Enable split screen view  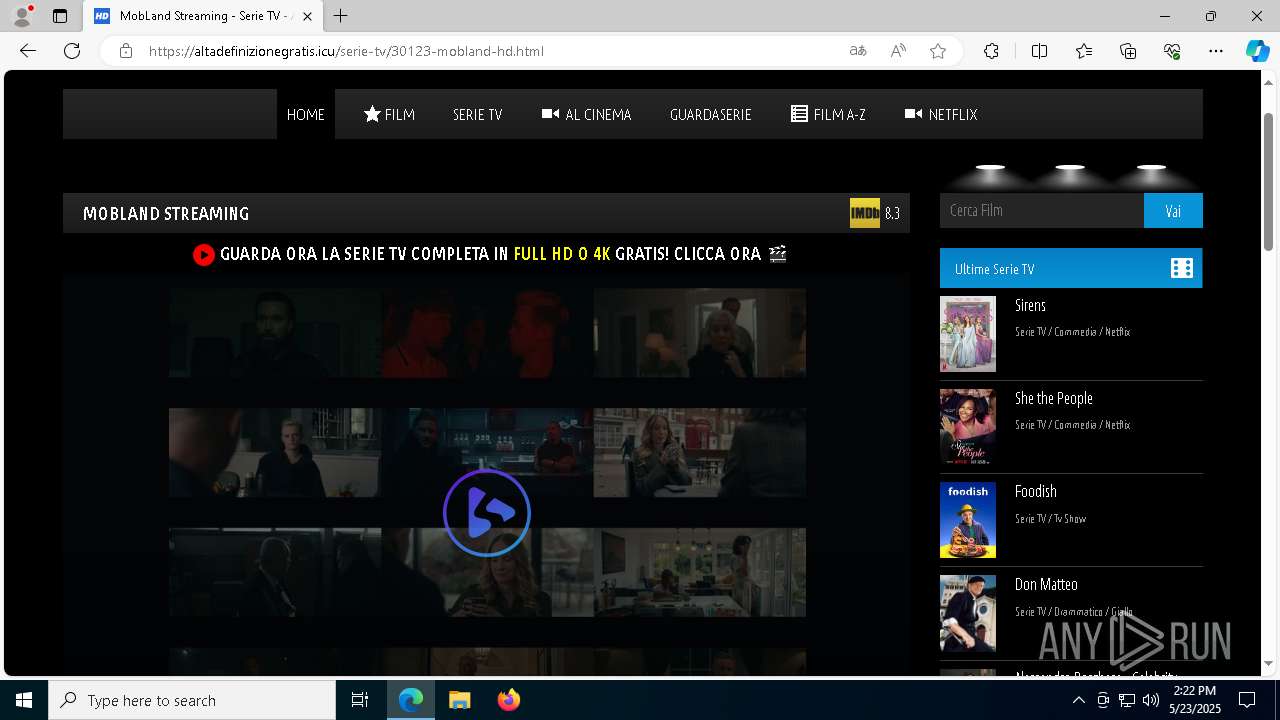1039,51
